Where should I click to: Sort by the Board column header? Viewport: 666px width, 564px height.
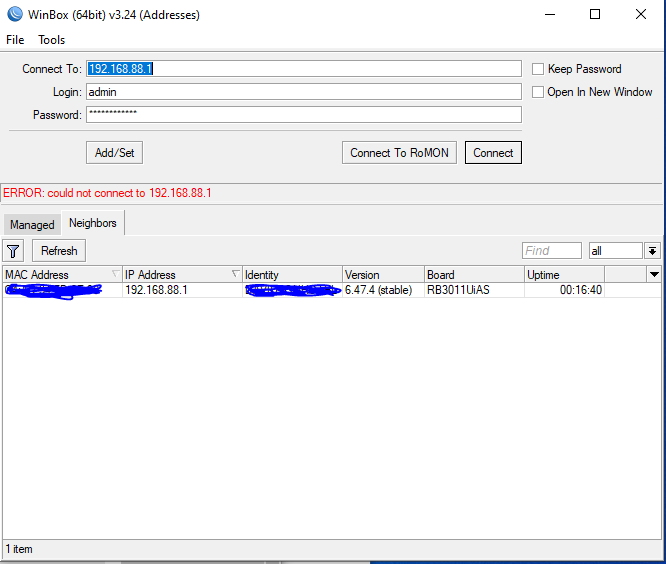474,274
